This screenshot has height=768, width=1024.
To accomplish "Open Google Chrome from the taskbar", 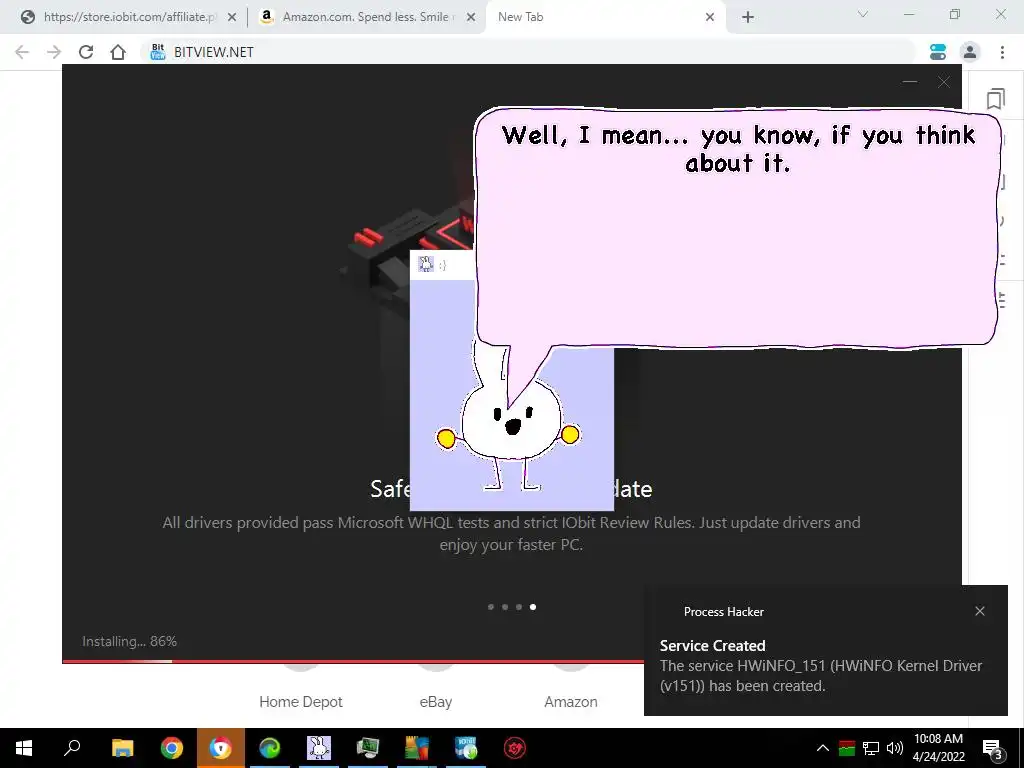I will tap(172, 748).
